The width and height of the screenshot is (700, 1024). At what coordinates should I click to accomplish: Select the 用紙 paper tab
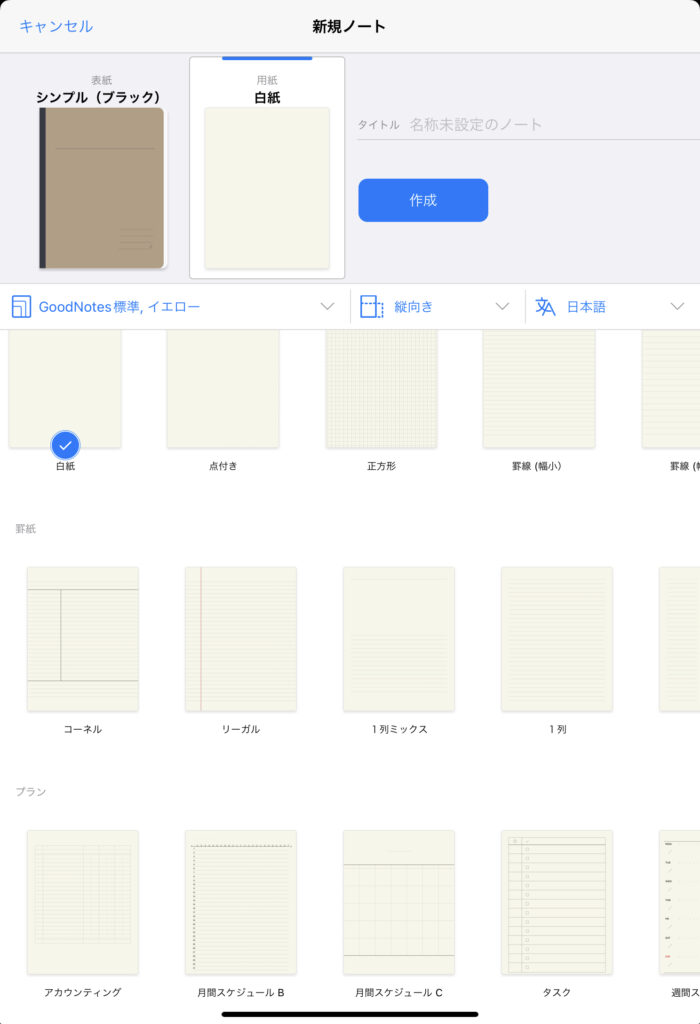point(267,168)
